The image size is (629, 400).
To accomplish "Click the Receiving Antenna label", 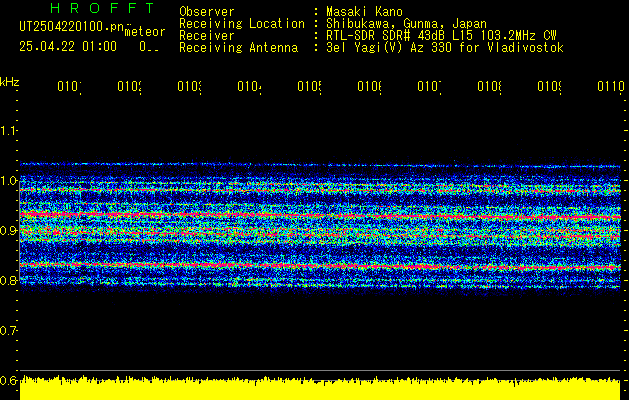I will pyautogui.click(x=239, y=48).
